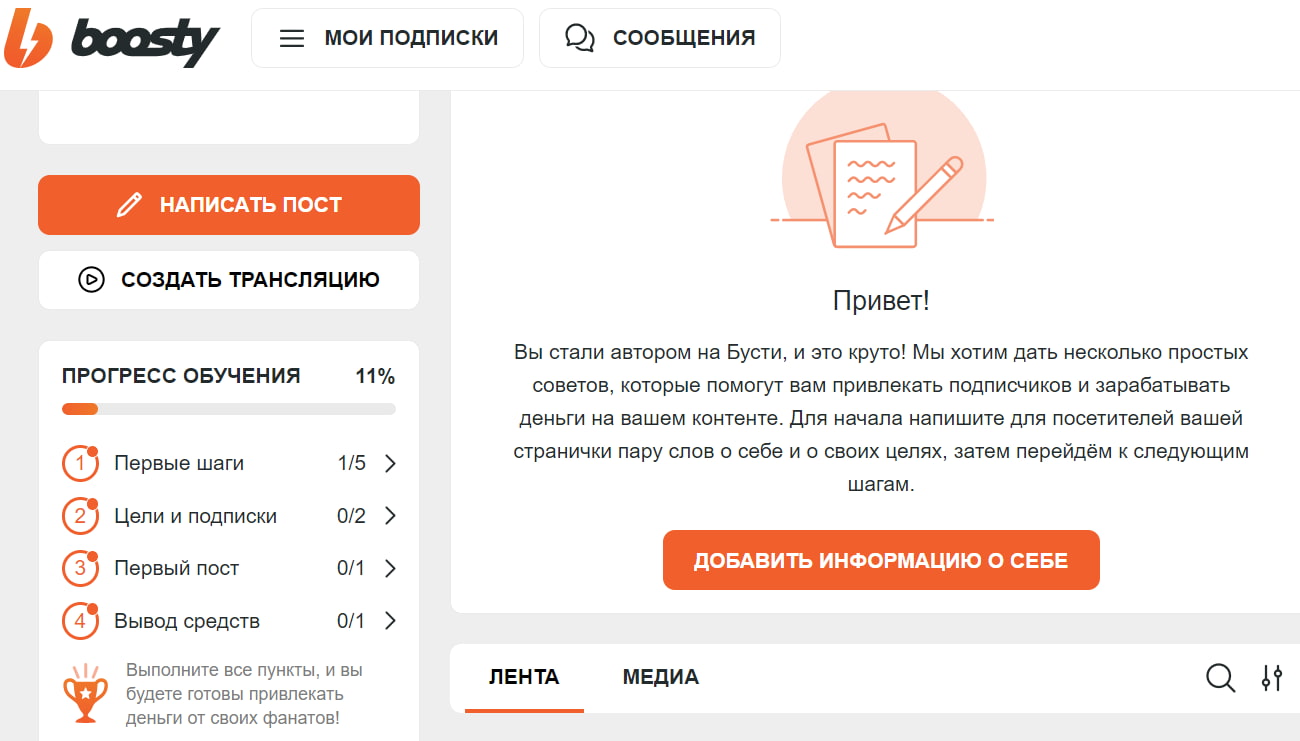Open feed search via the magnifier icon

coord(1220,677)
